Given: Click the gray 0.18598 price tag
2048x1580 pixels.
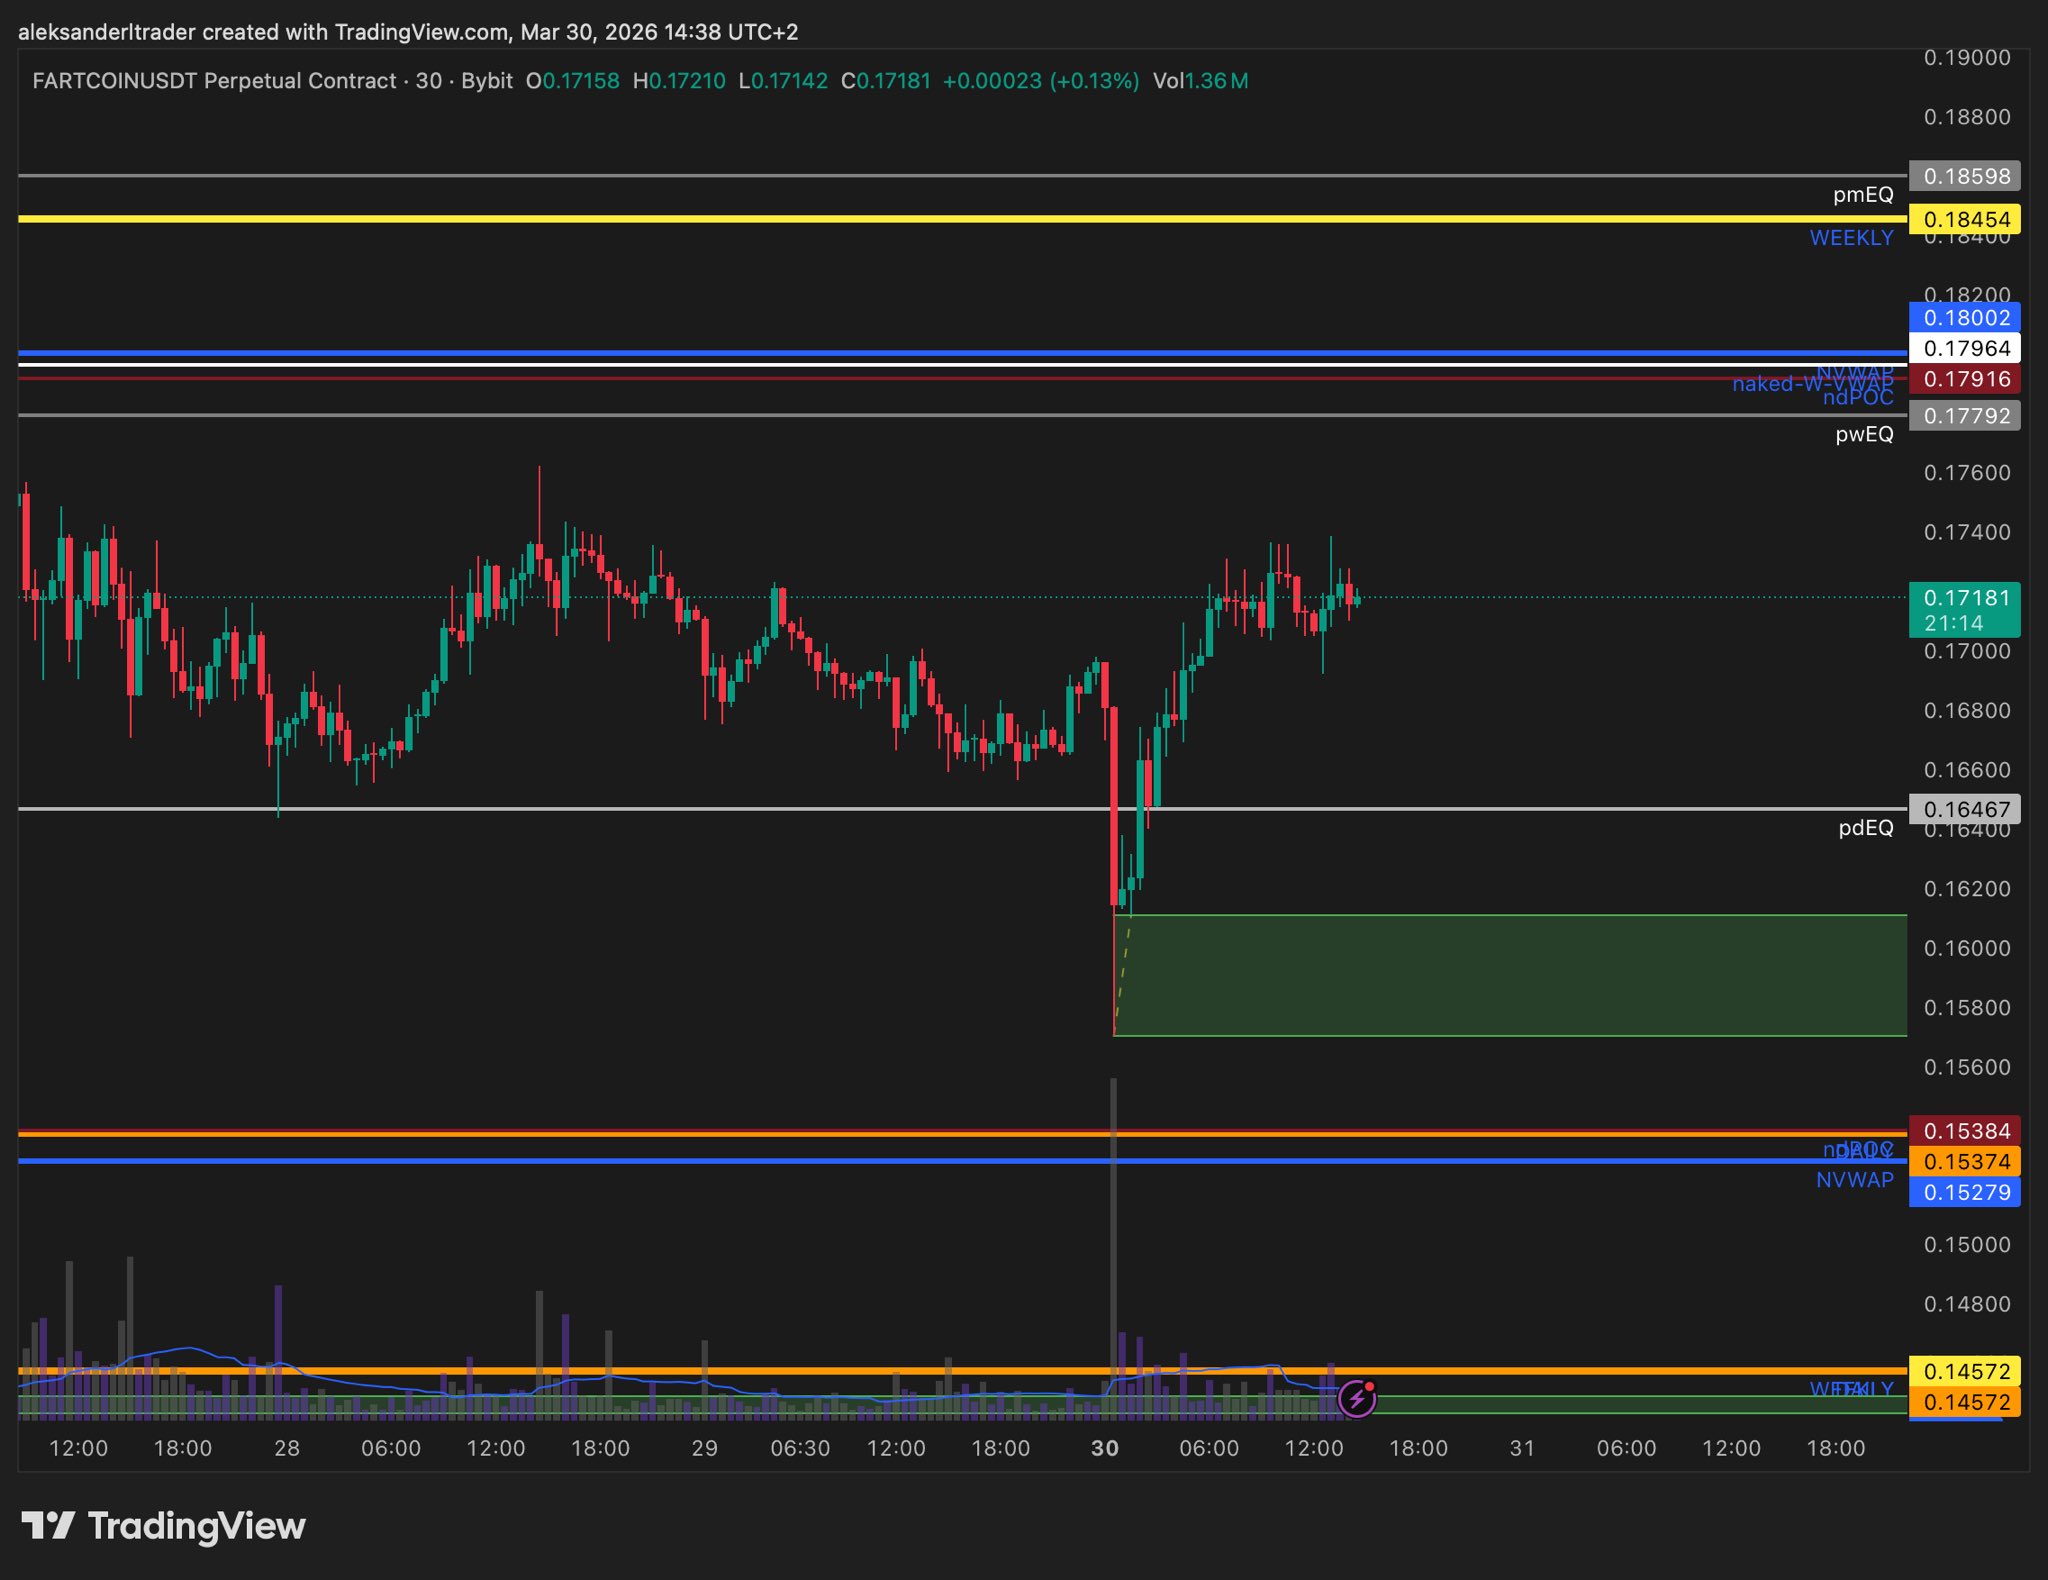Looking at the screenshot, I should pyautogui.click(x=1964, y=176).
